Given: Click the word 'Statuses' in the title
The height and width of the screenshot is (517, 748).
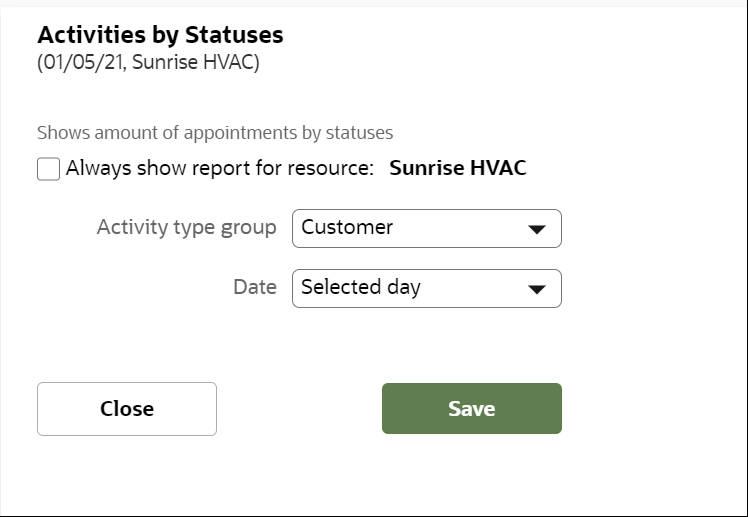Looking at the screenshot, I should tap(236, 35).
